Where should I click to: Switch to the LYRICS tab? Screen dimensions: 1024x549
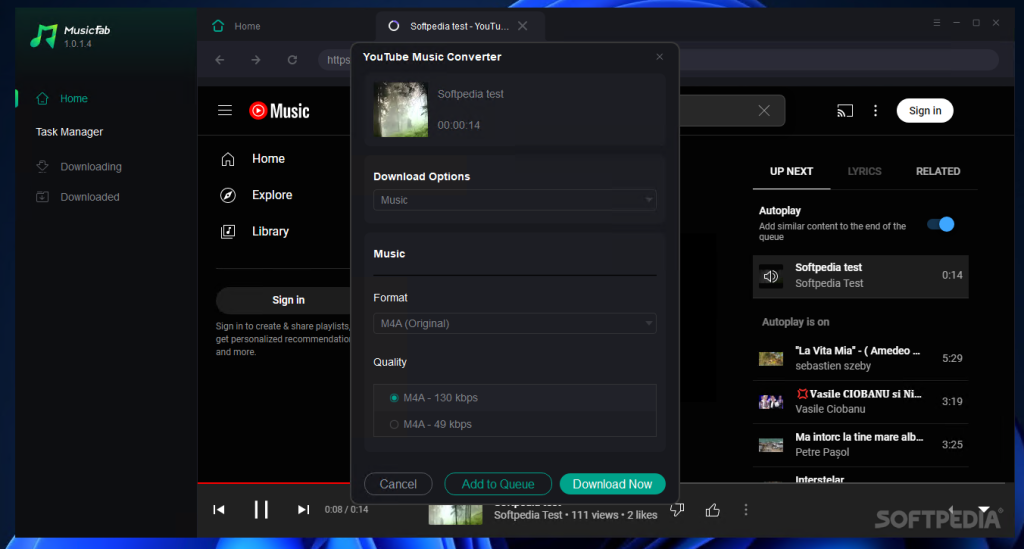point(864,171)
